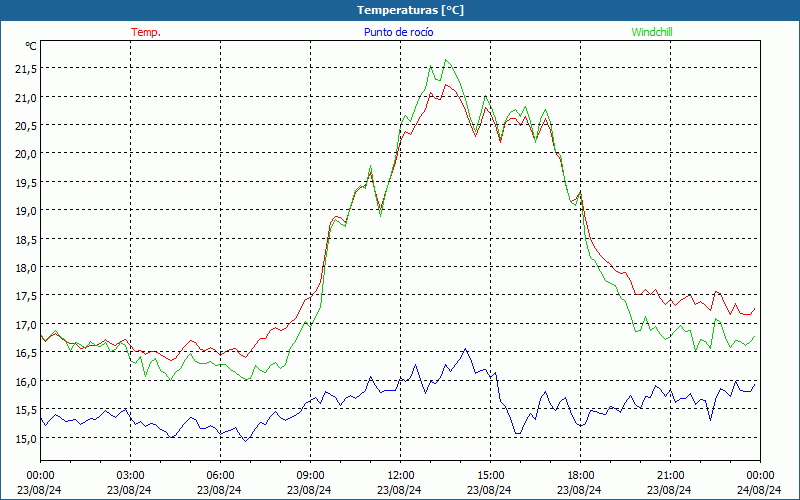Click the 12:00 time axis label
Image resolution: width=800 pixels, height=500 pixels.
(401, 476)
